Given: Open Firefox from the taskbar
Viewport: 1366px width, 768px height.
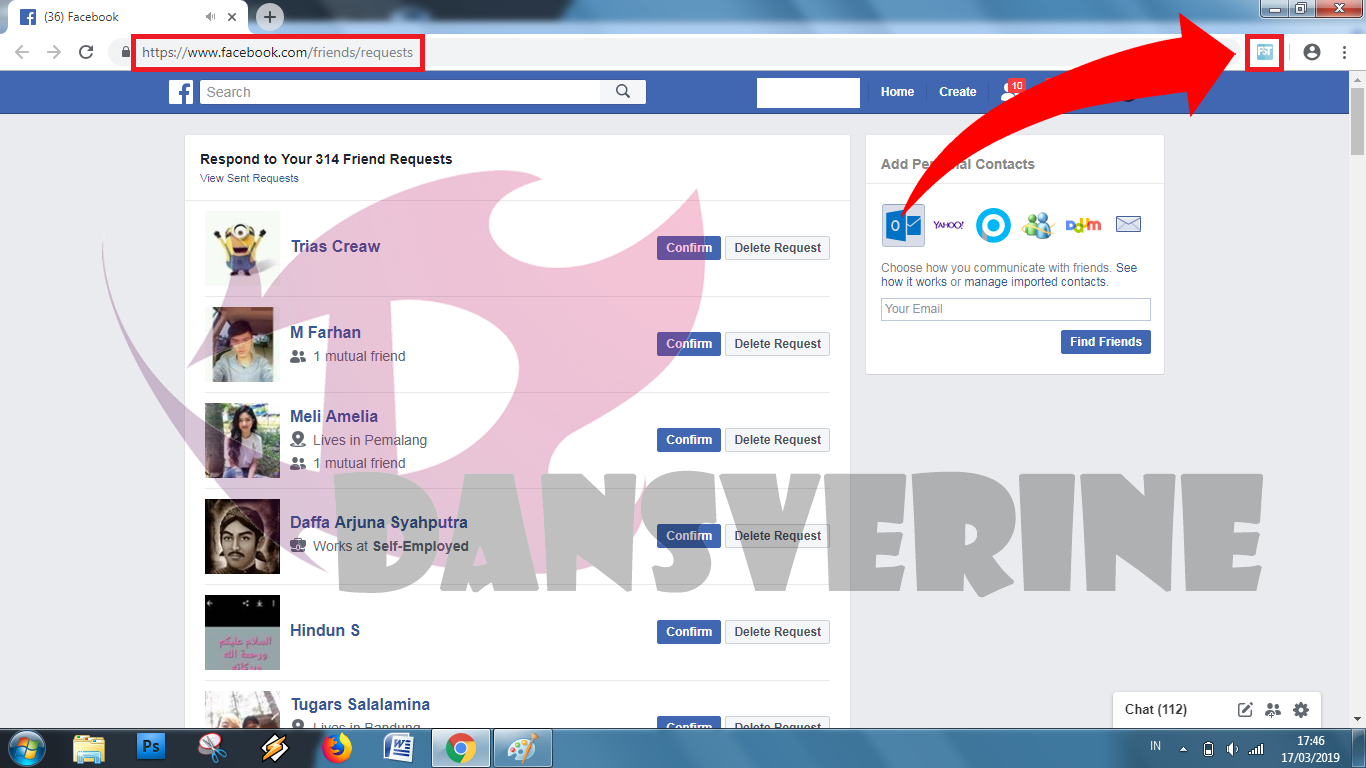Looking at the screenshot, I should click(337, 748).
